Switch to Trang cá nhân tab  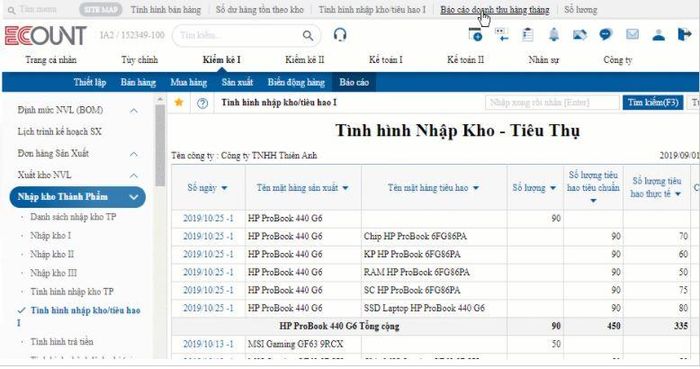(x=51, y=60)
